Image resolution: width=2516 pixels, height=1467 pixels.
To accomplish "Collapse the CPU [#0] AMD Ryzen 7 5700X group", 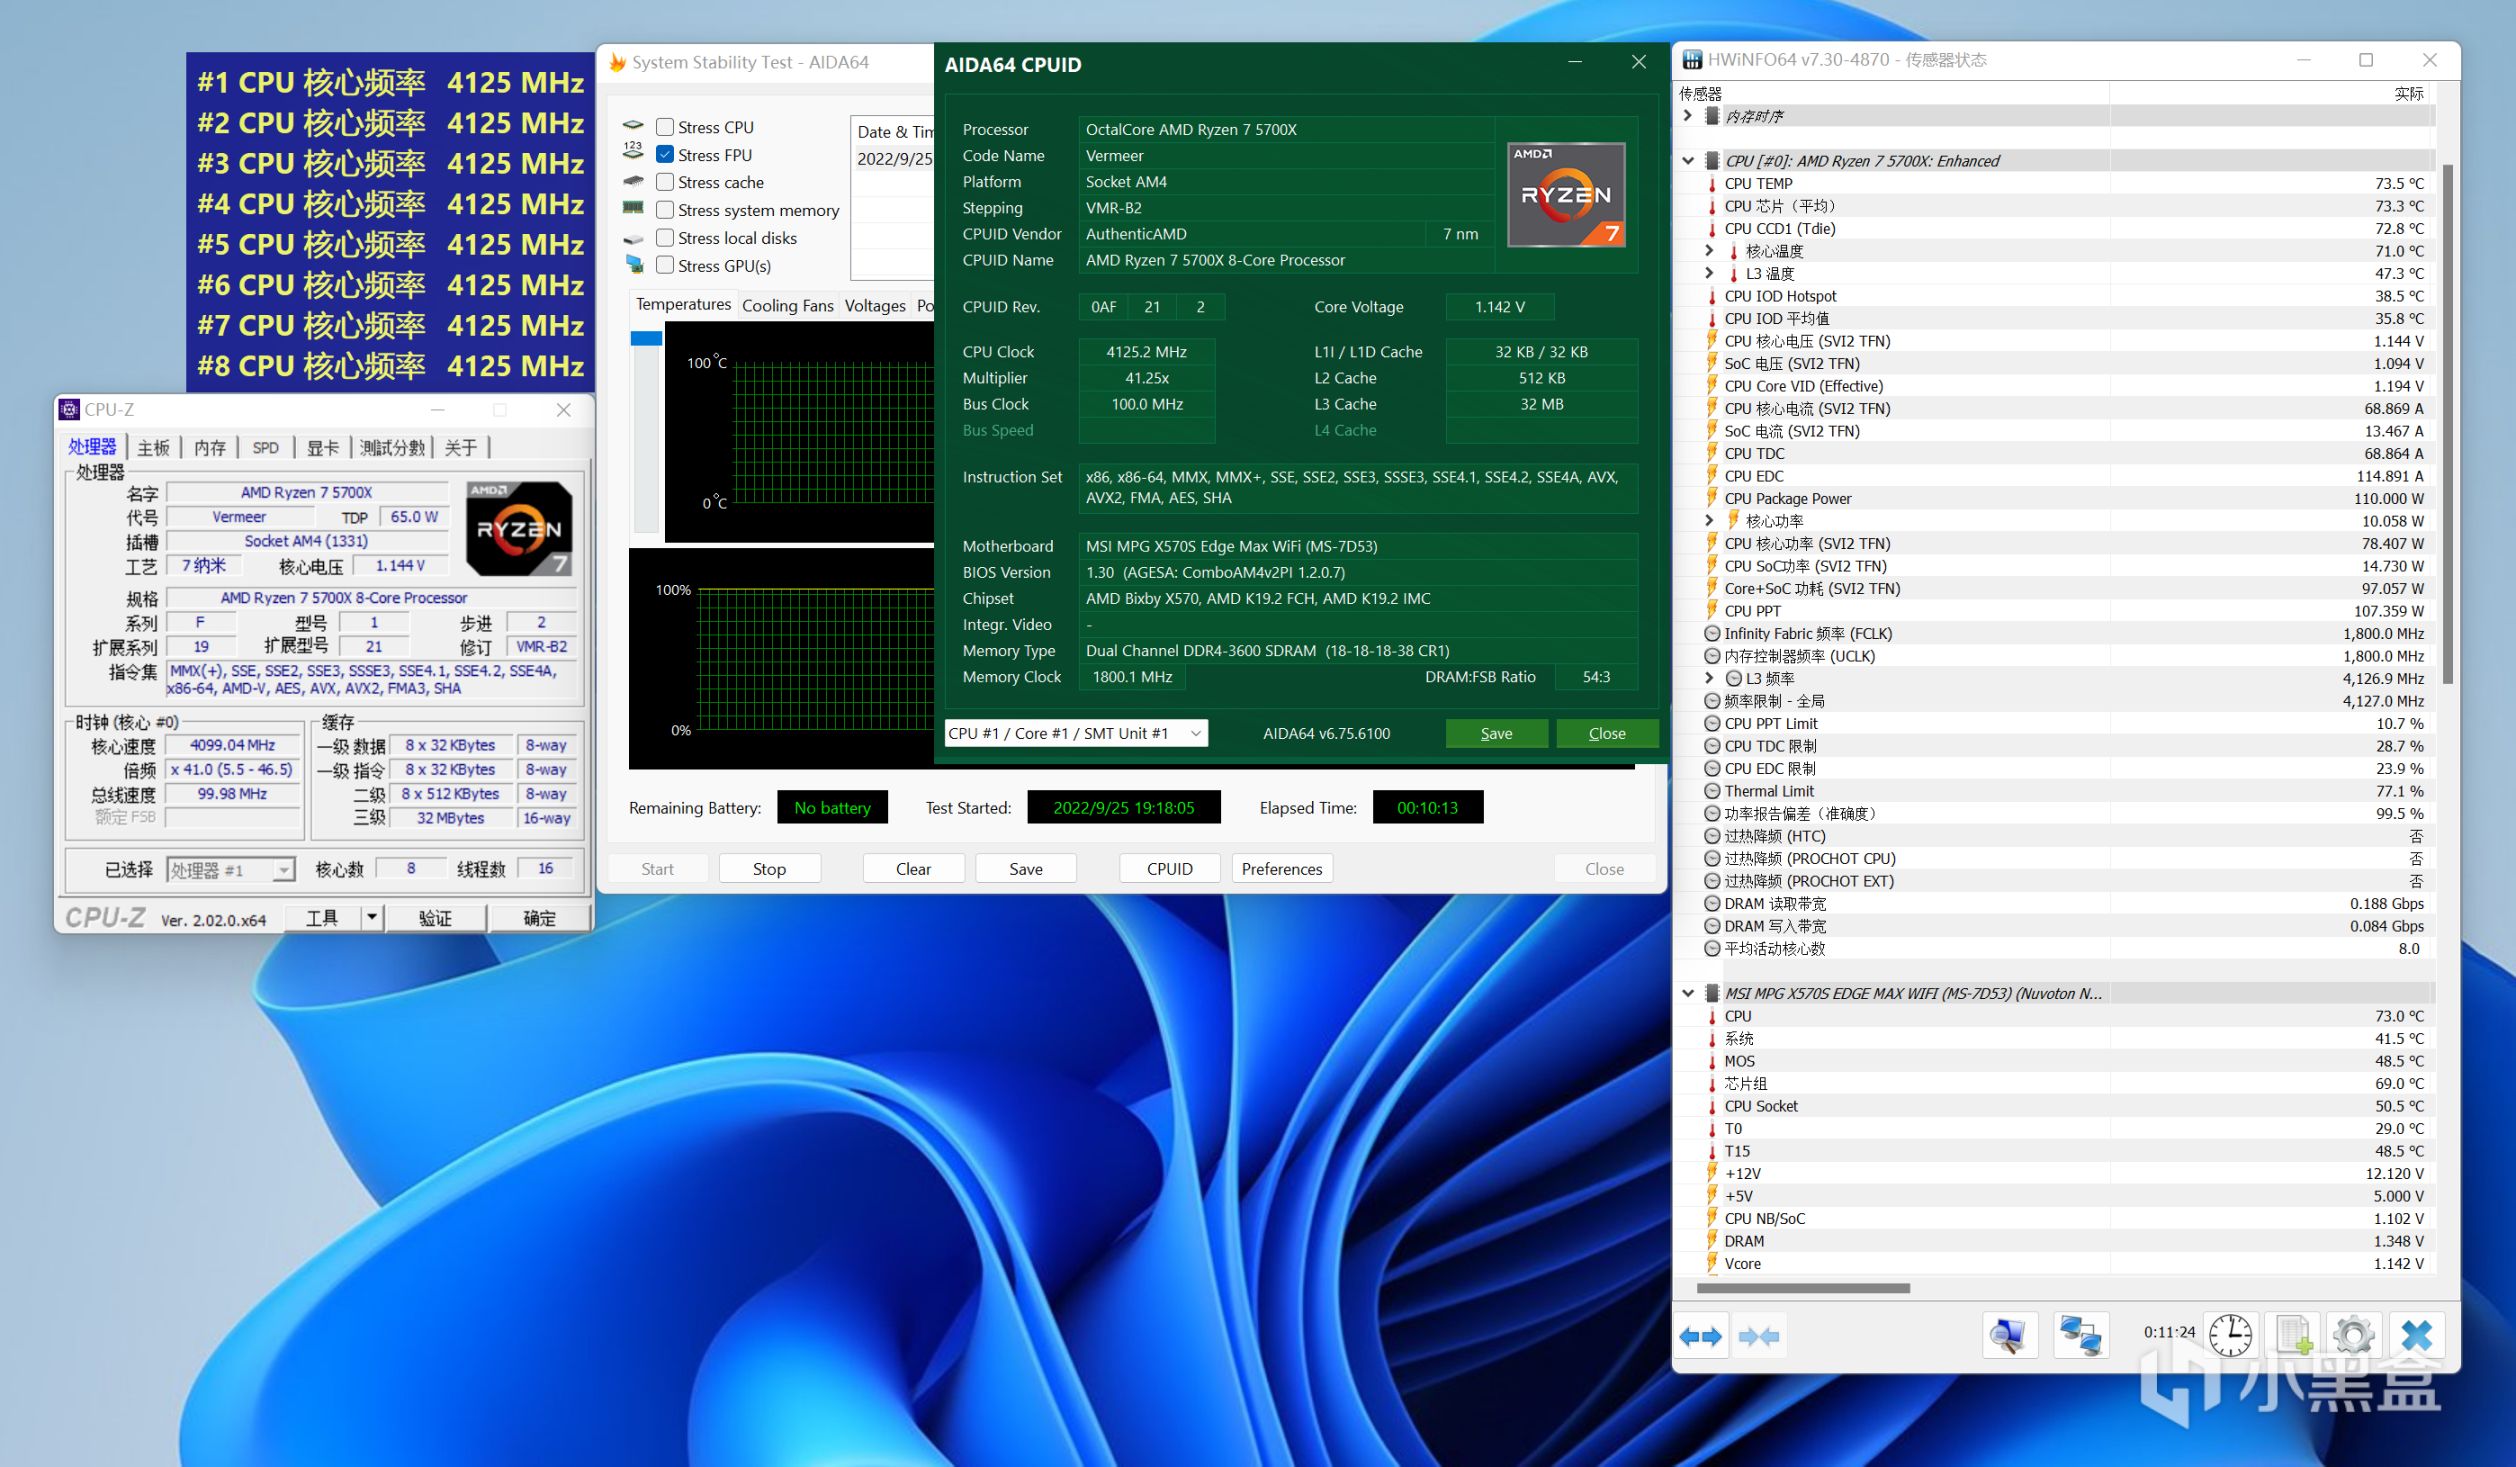I will [1688, 161].
